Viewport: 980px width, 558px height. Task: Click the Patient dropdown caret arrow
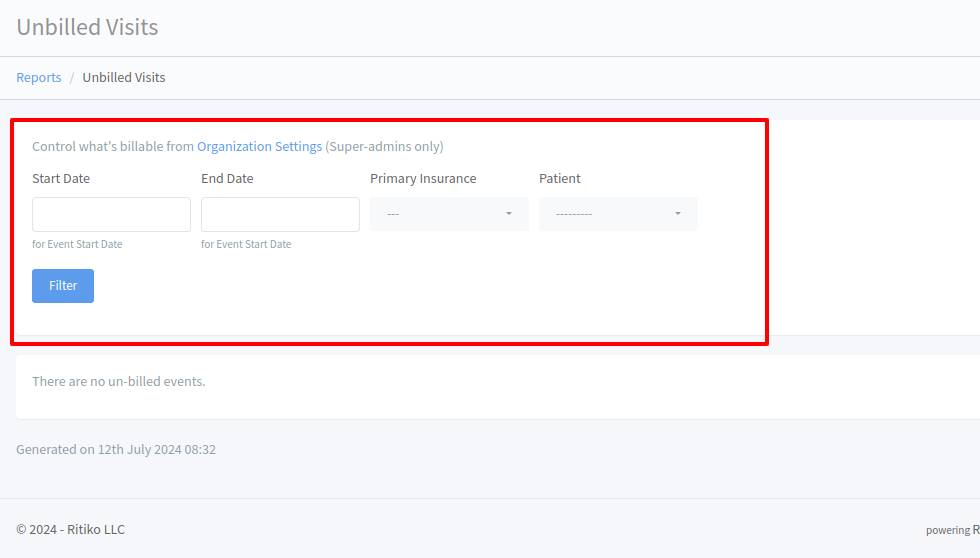[677, 214]
